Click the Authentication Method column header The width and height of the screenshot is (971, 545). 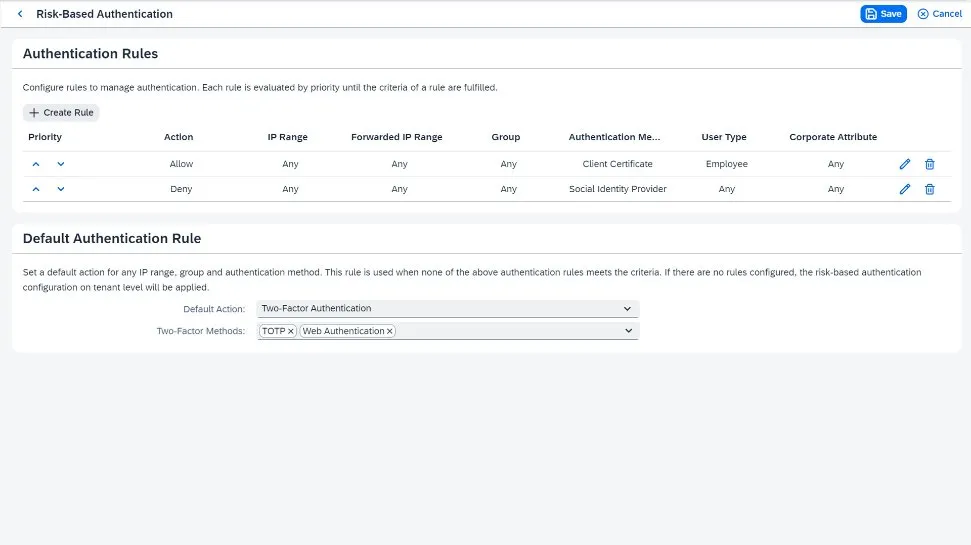pyautogui.click(x=616, y=137)
